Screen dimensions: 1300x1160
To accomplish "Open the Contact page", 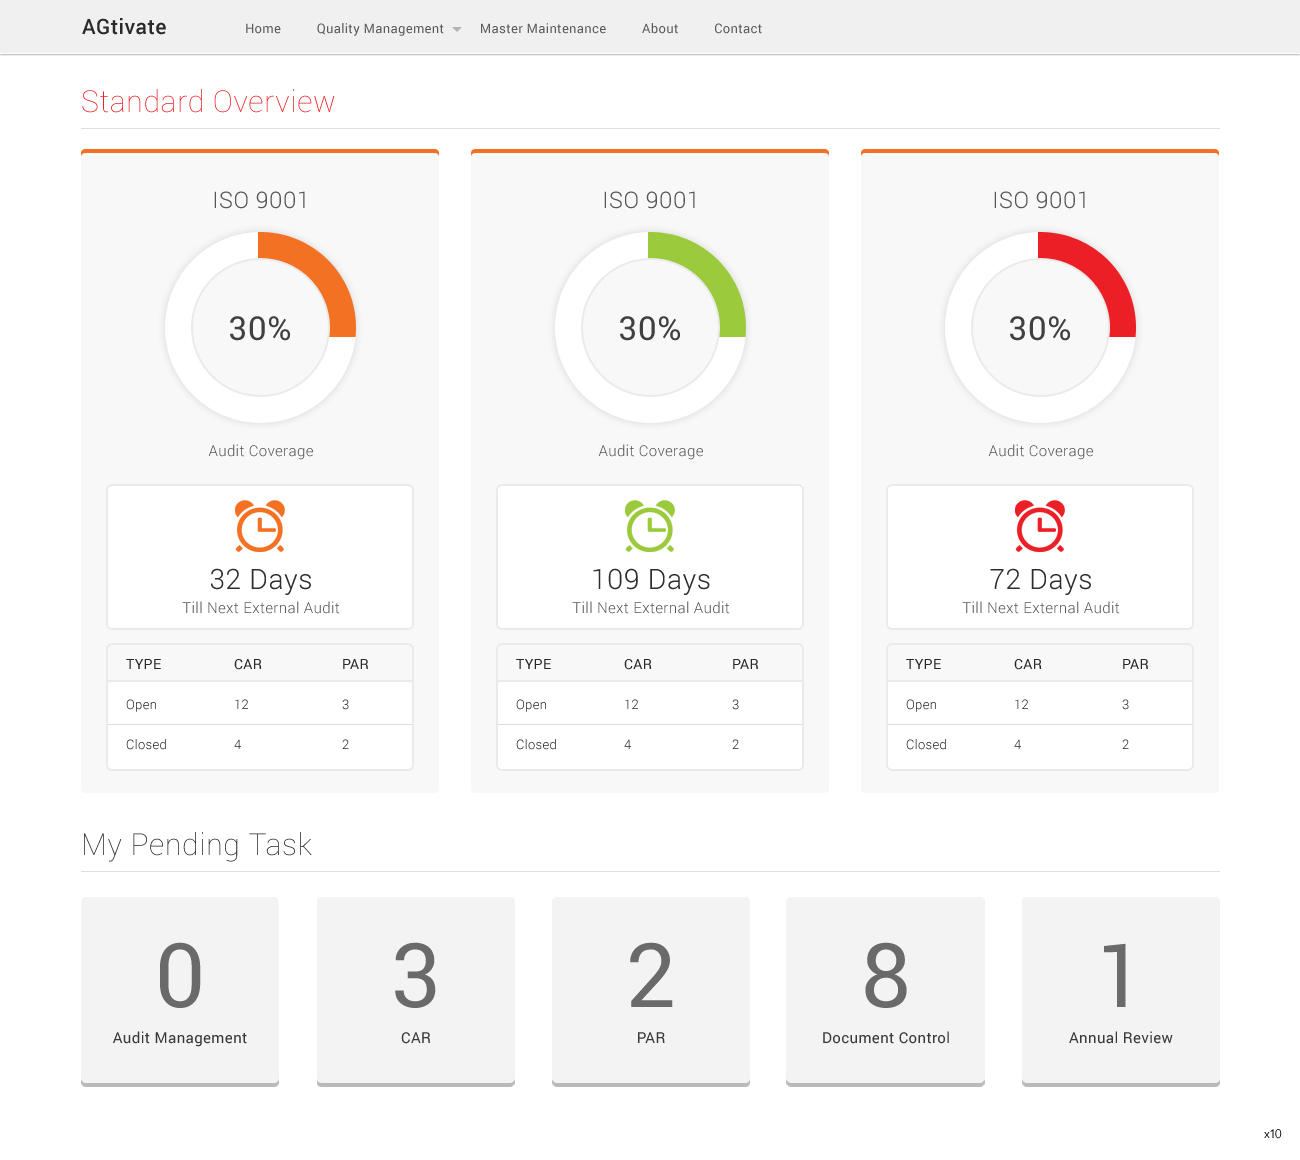I will pos(738,29).
